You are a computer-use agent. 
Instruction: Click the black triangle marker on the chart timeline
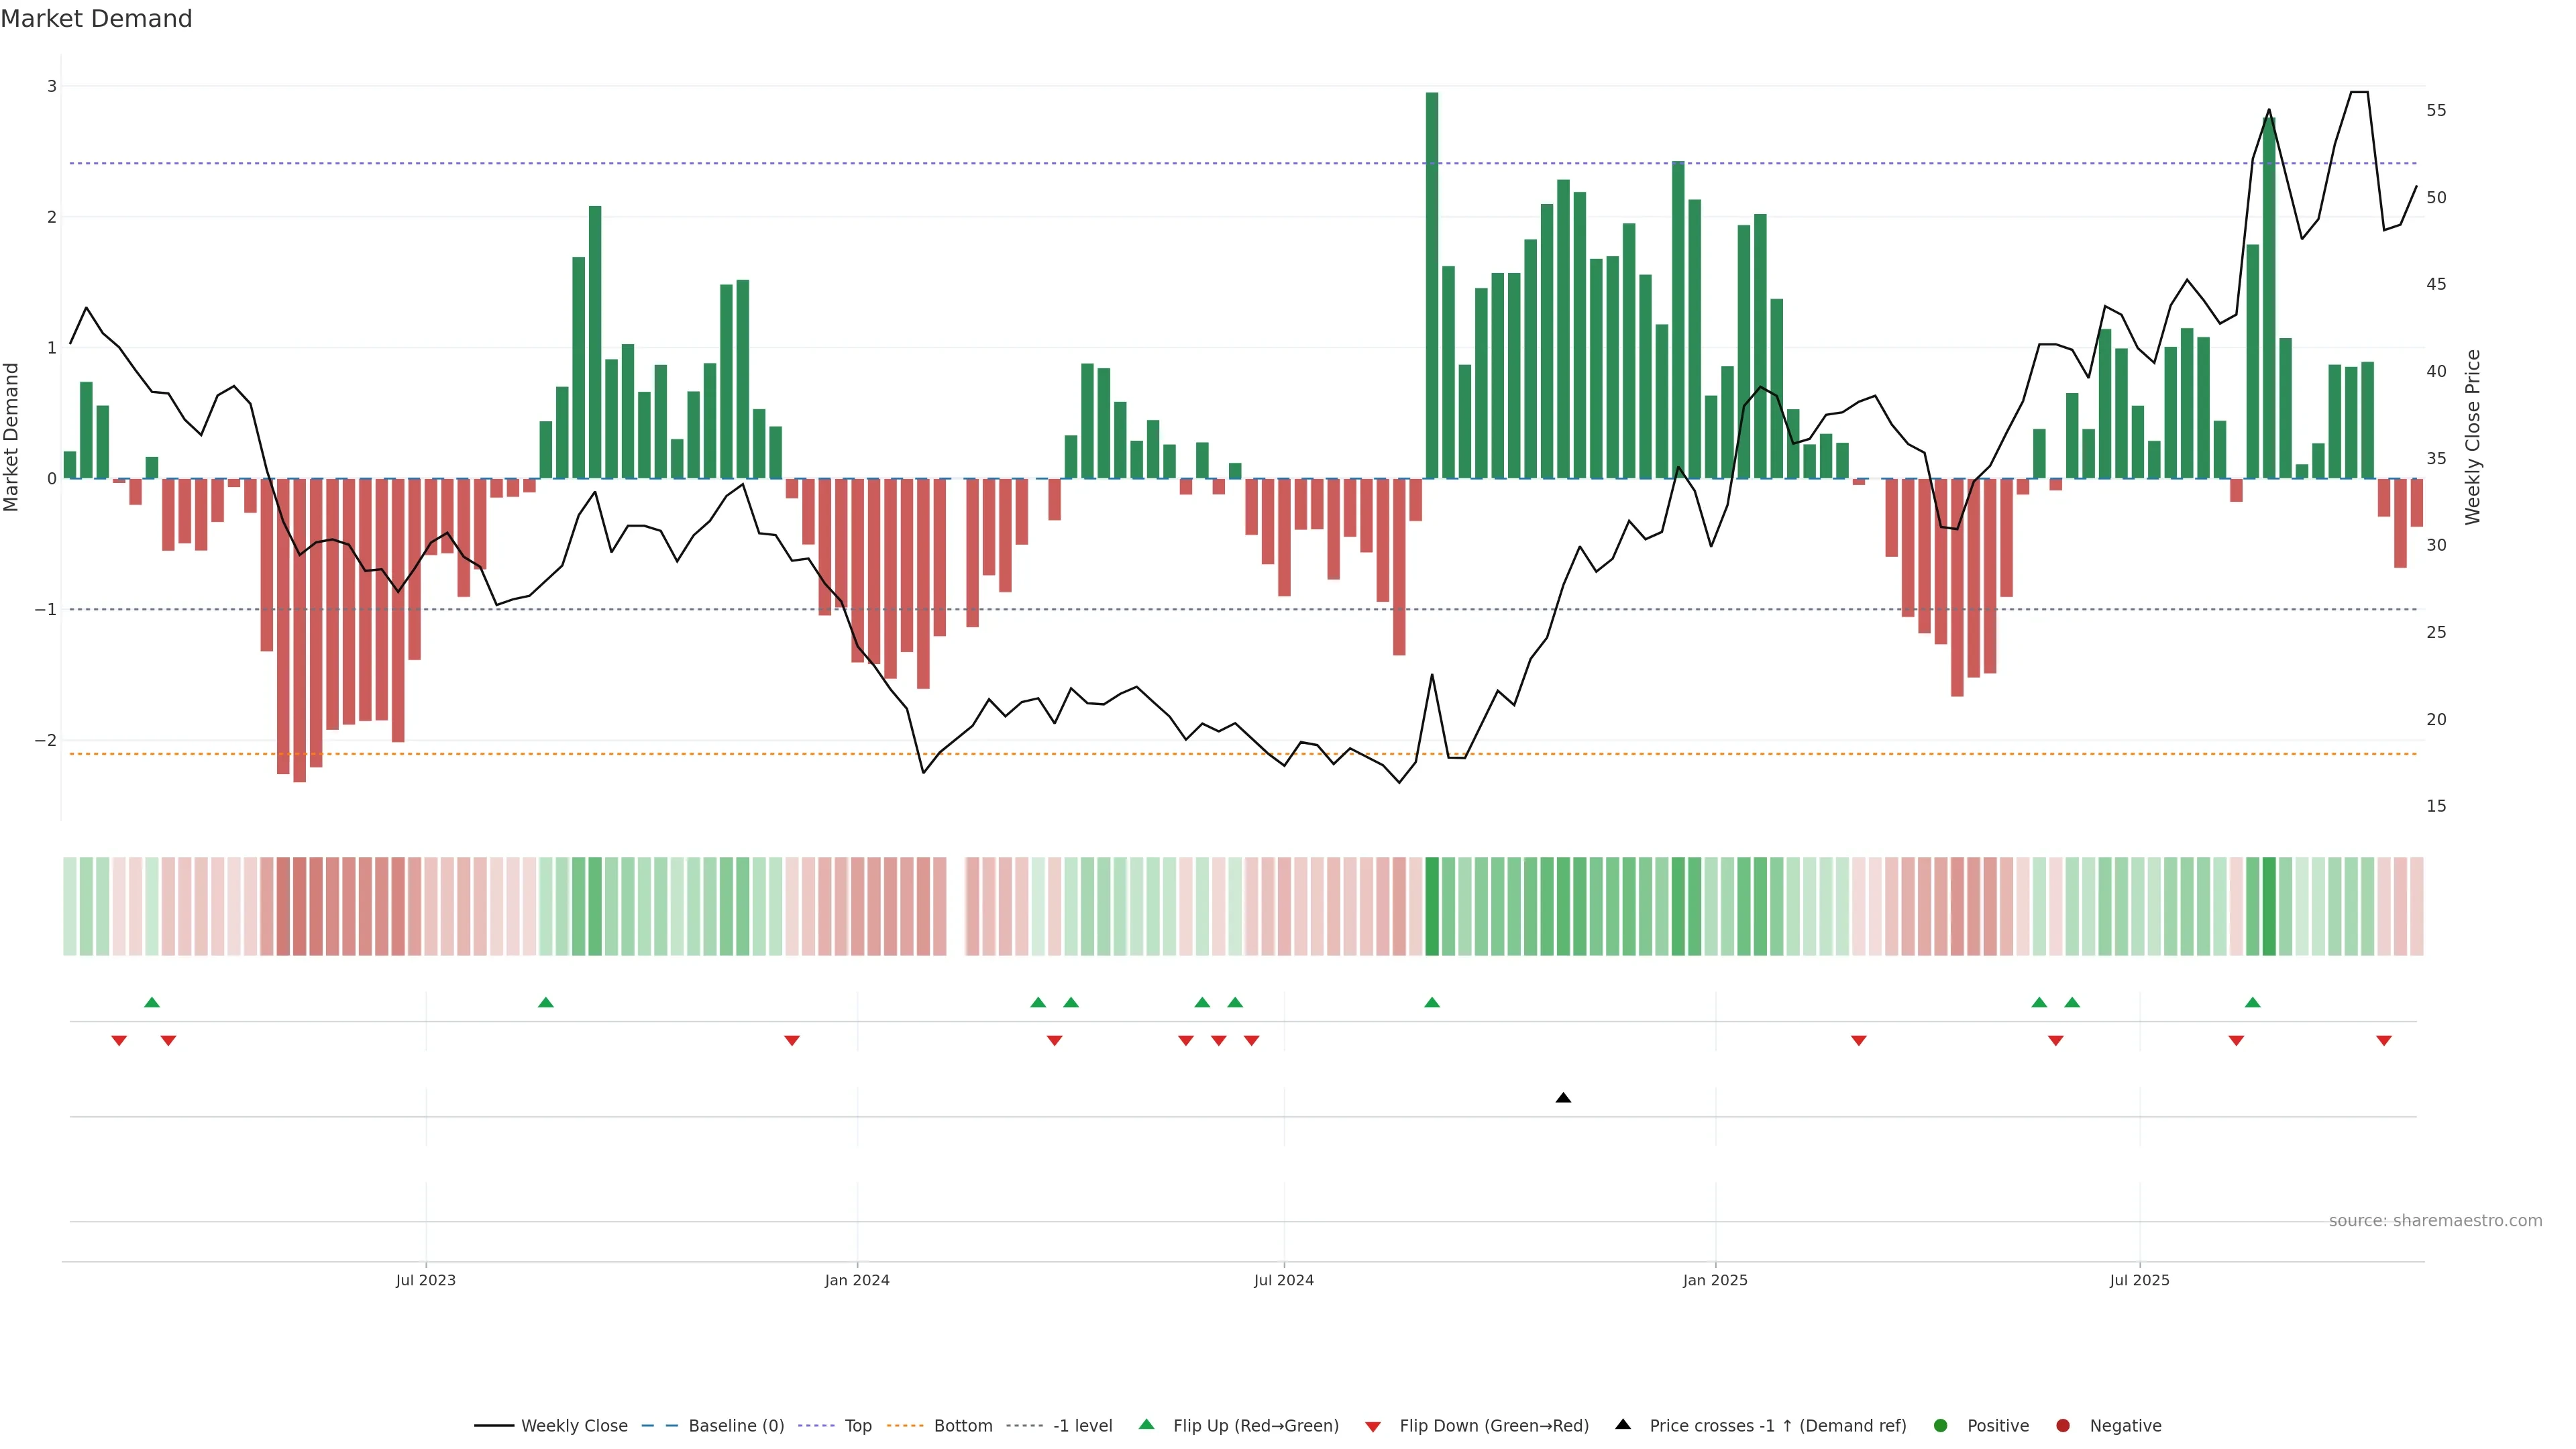click(1563, 1098)
